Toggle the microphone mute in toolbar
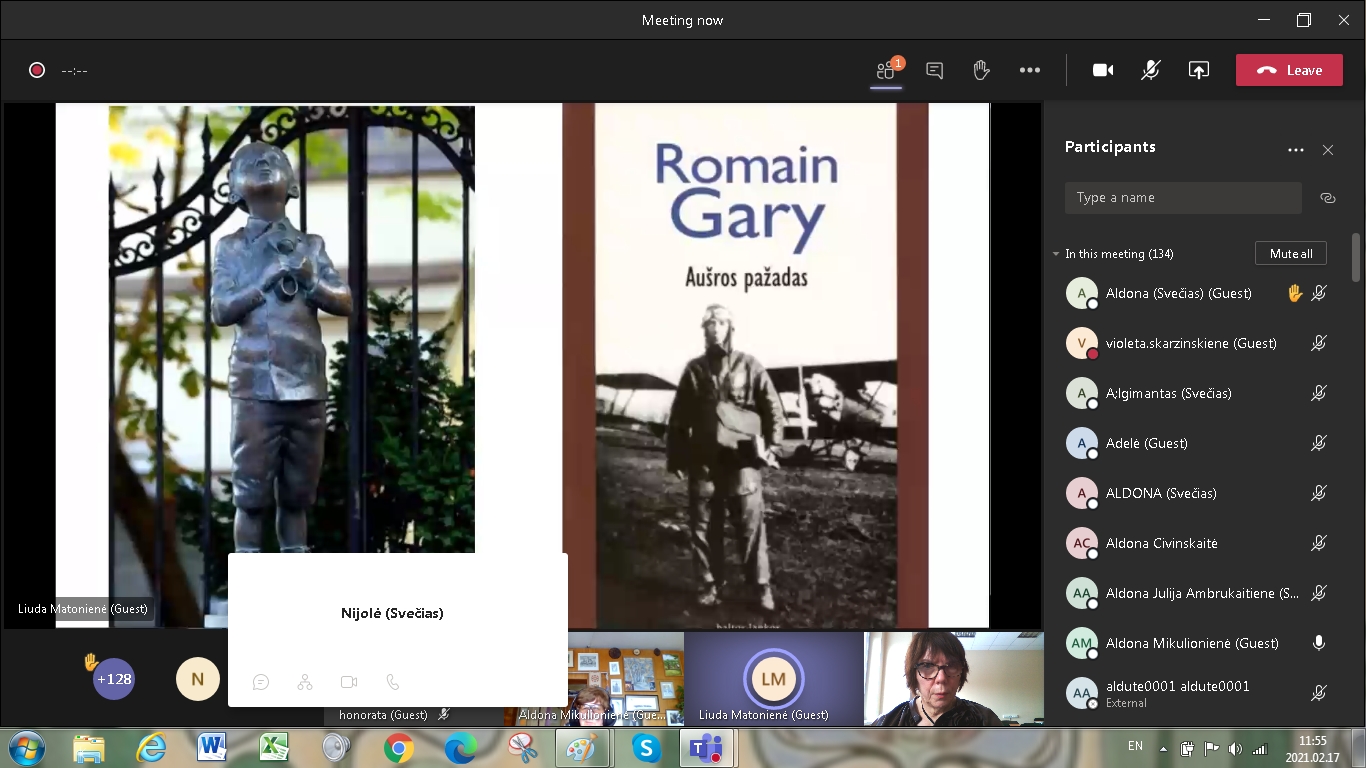Screen dimensions: 1366x768 pyautogui.click(x=1151, y=70)
